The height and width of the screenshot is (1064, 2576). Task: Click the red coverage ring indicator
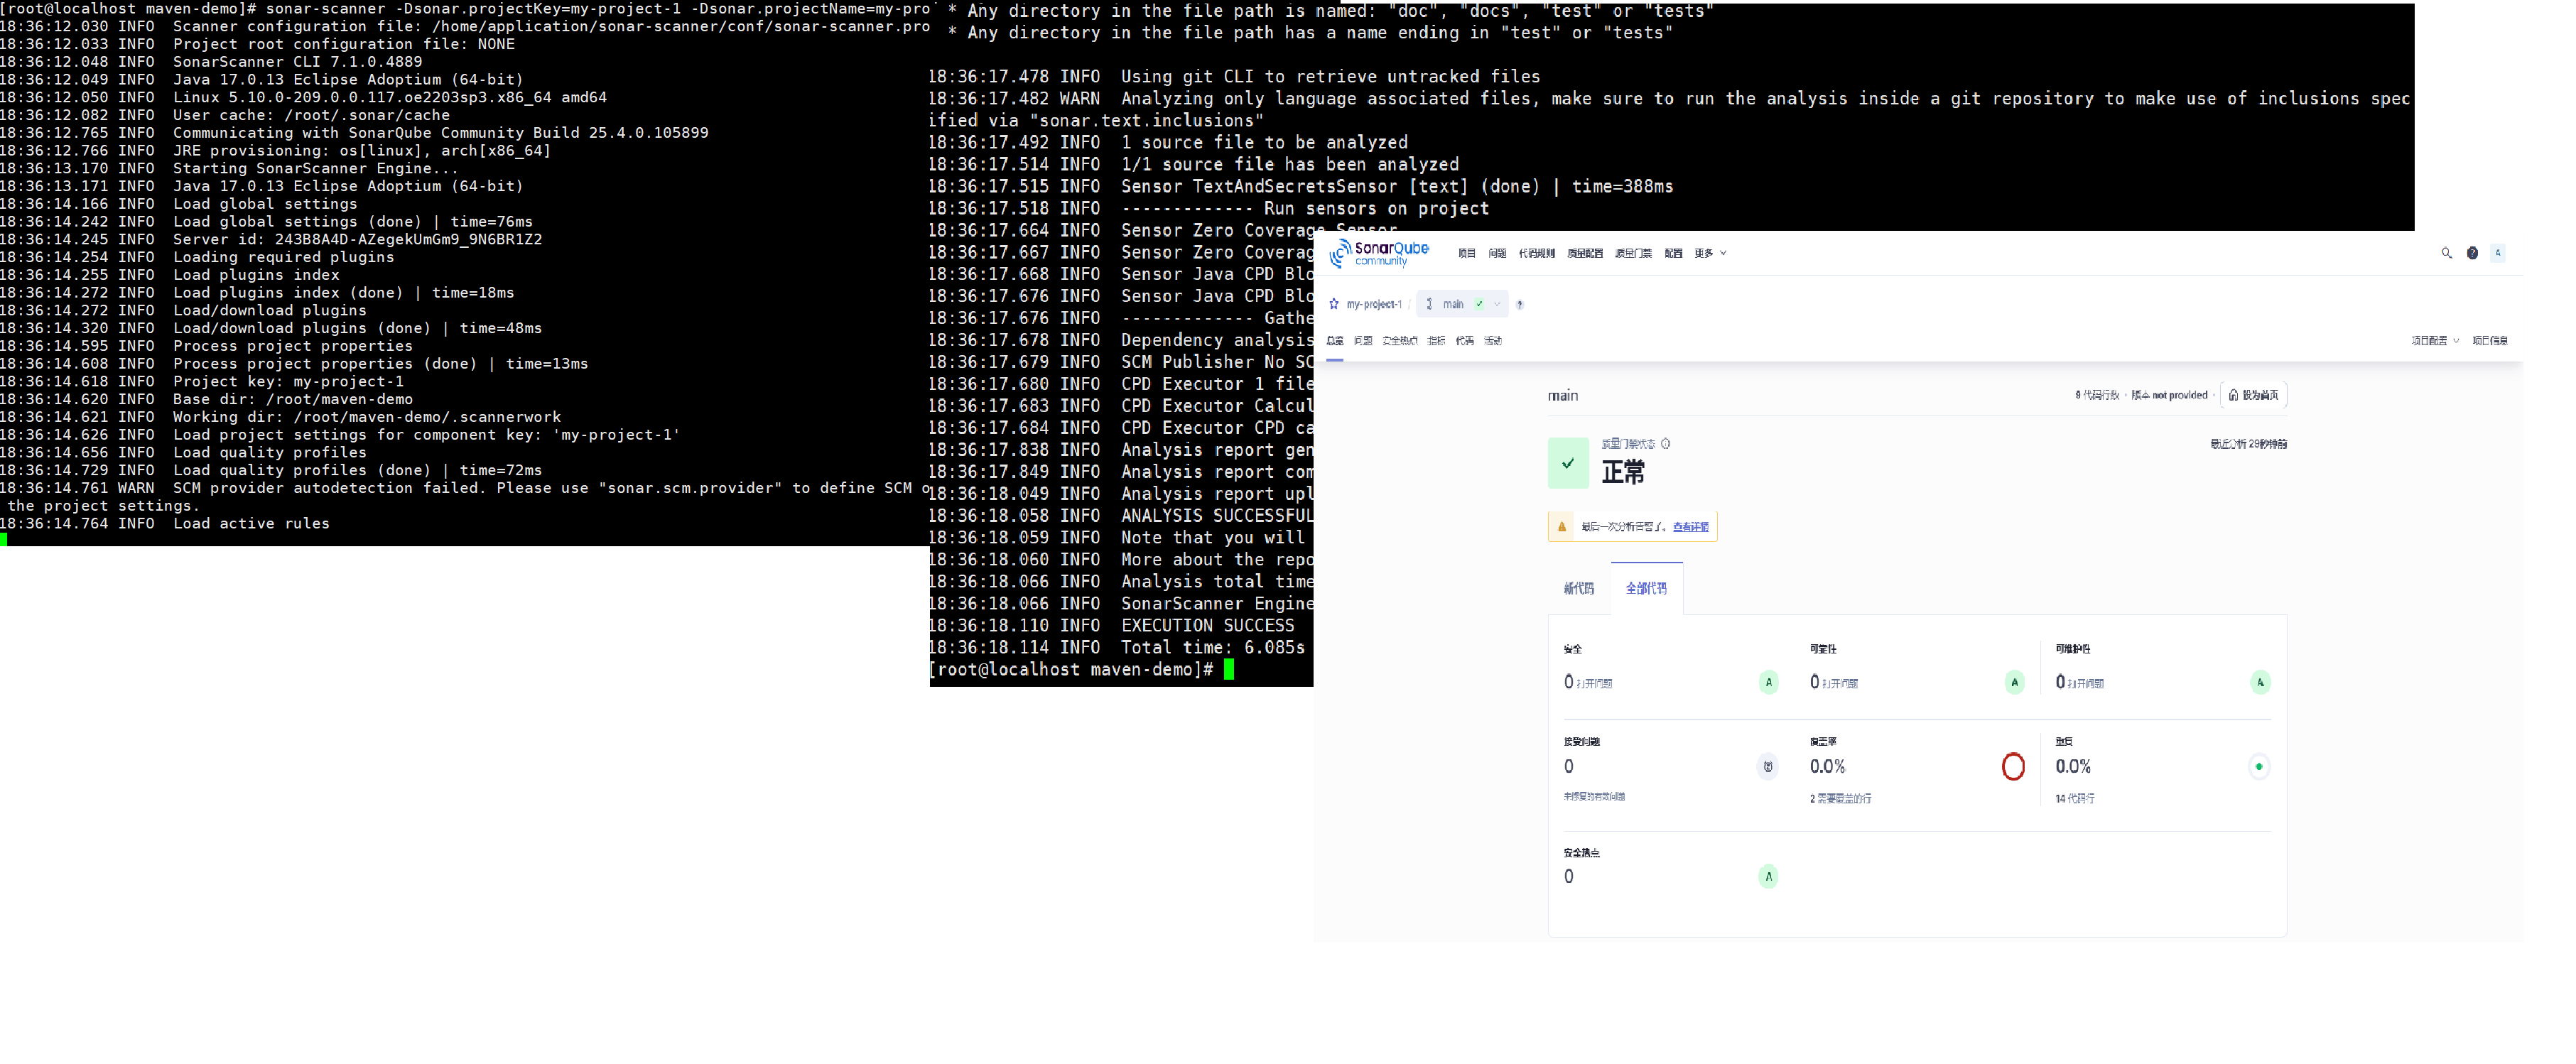pos(2013,767)
